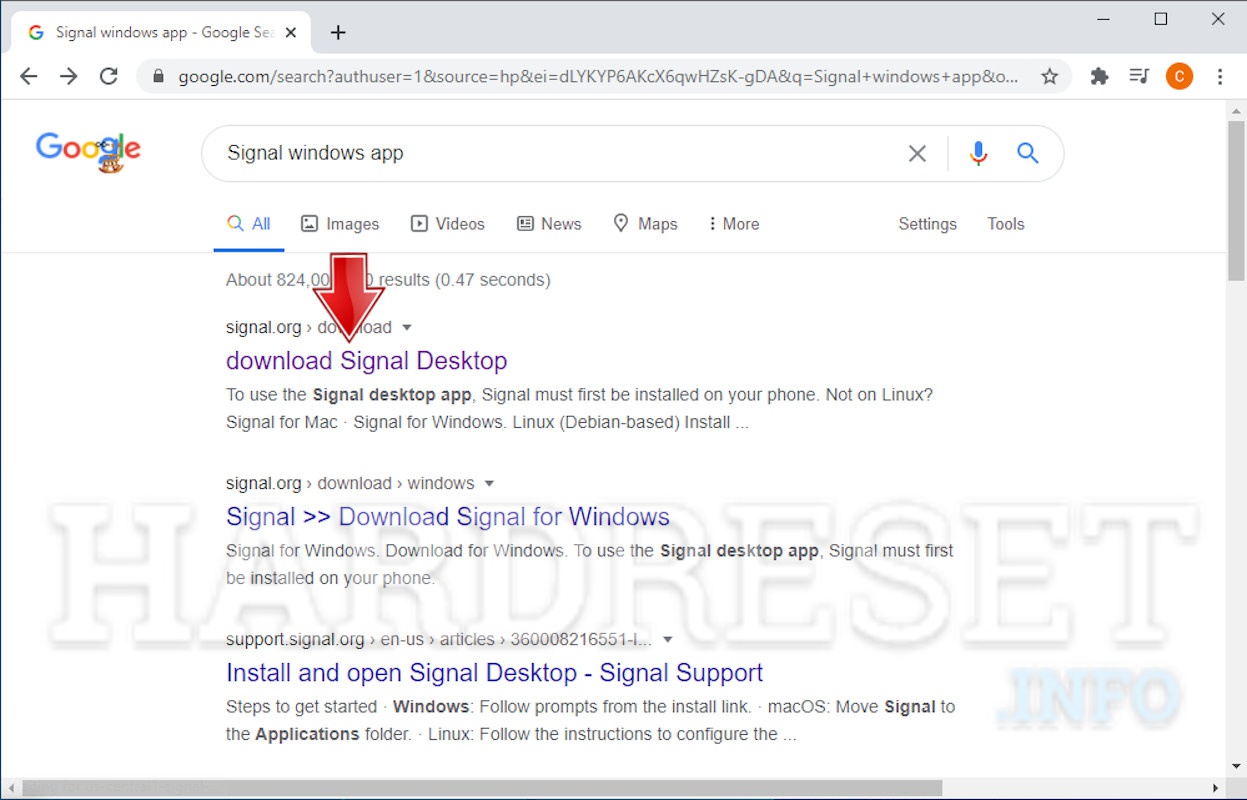Image resolution: width=1247 pixels, height=800 pixels.
Task: Open the download Signal Desktop result
Action: pyautogui.click(x=367, y=360)
